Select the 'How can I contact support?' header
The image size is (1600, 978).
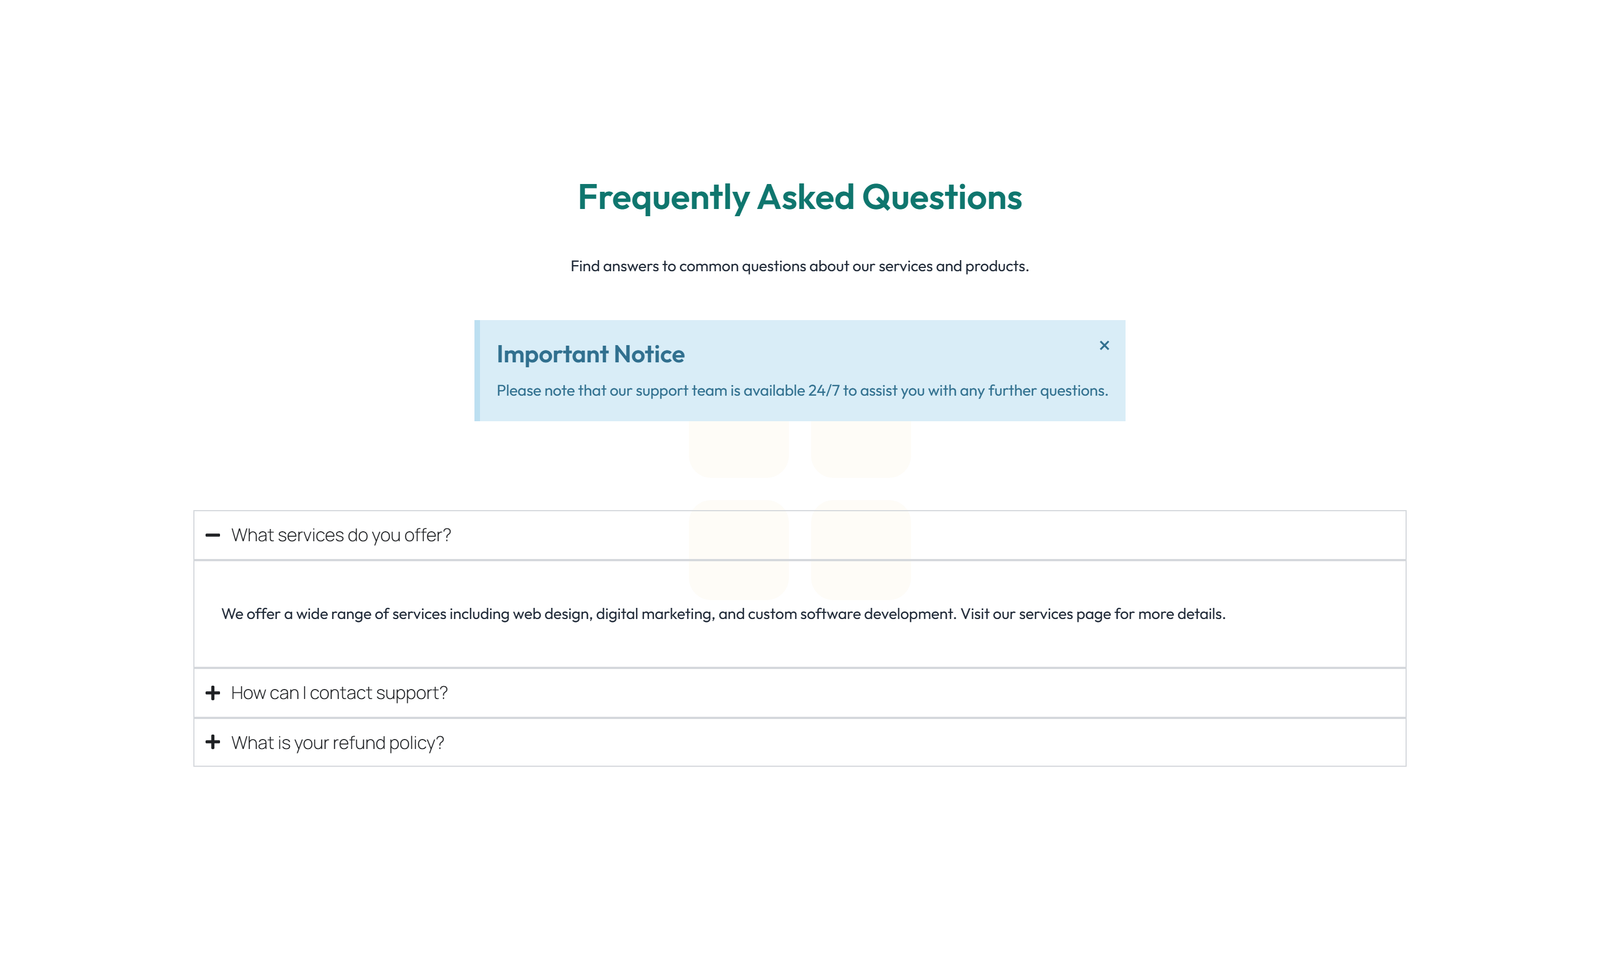339,692
